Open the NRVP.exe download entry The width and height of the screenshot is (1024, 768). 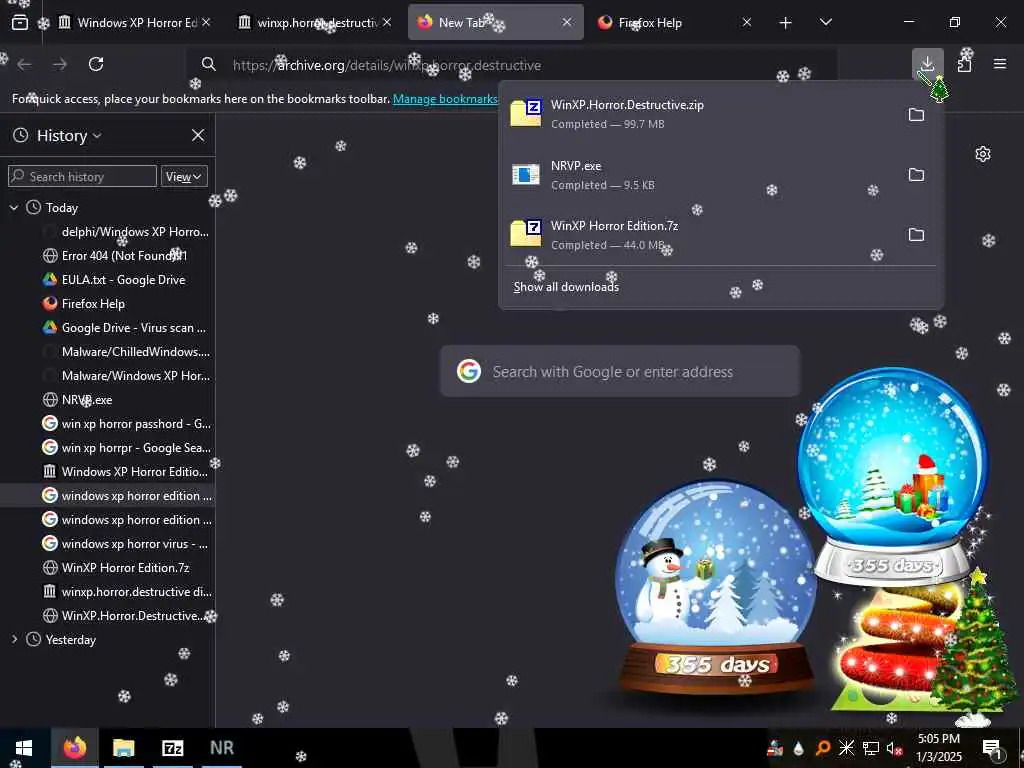tap(702, 175)
